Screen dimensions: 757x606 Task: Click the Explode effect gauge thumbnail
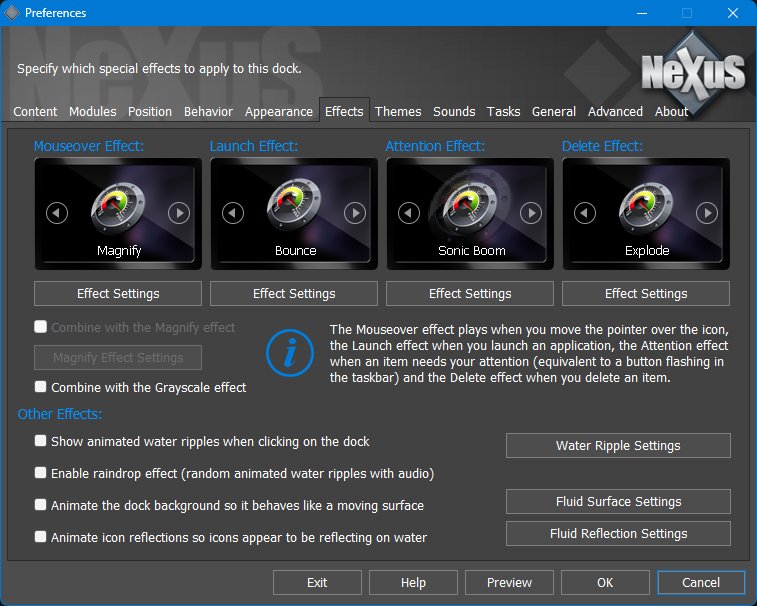pos(646,208)
